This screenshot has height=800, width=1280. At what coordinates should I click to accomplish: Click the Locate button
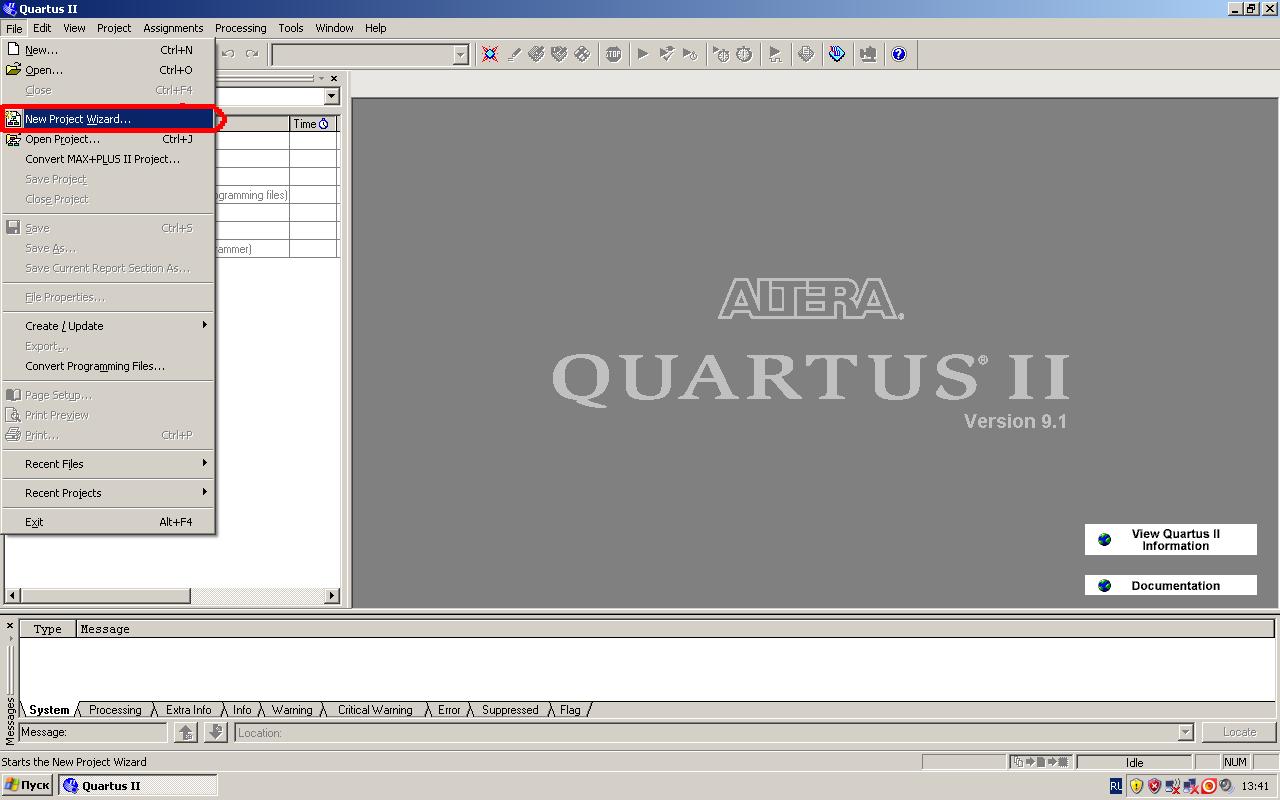1239,732
